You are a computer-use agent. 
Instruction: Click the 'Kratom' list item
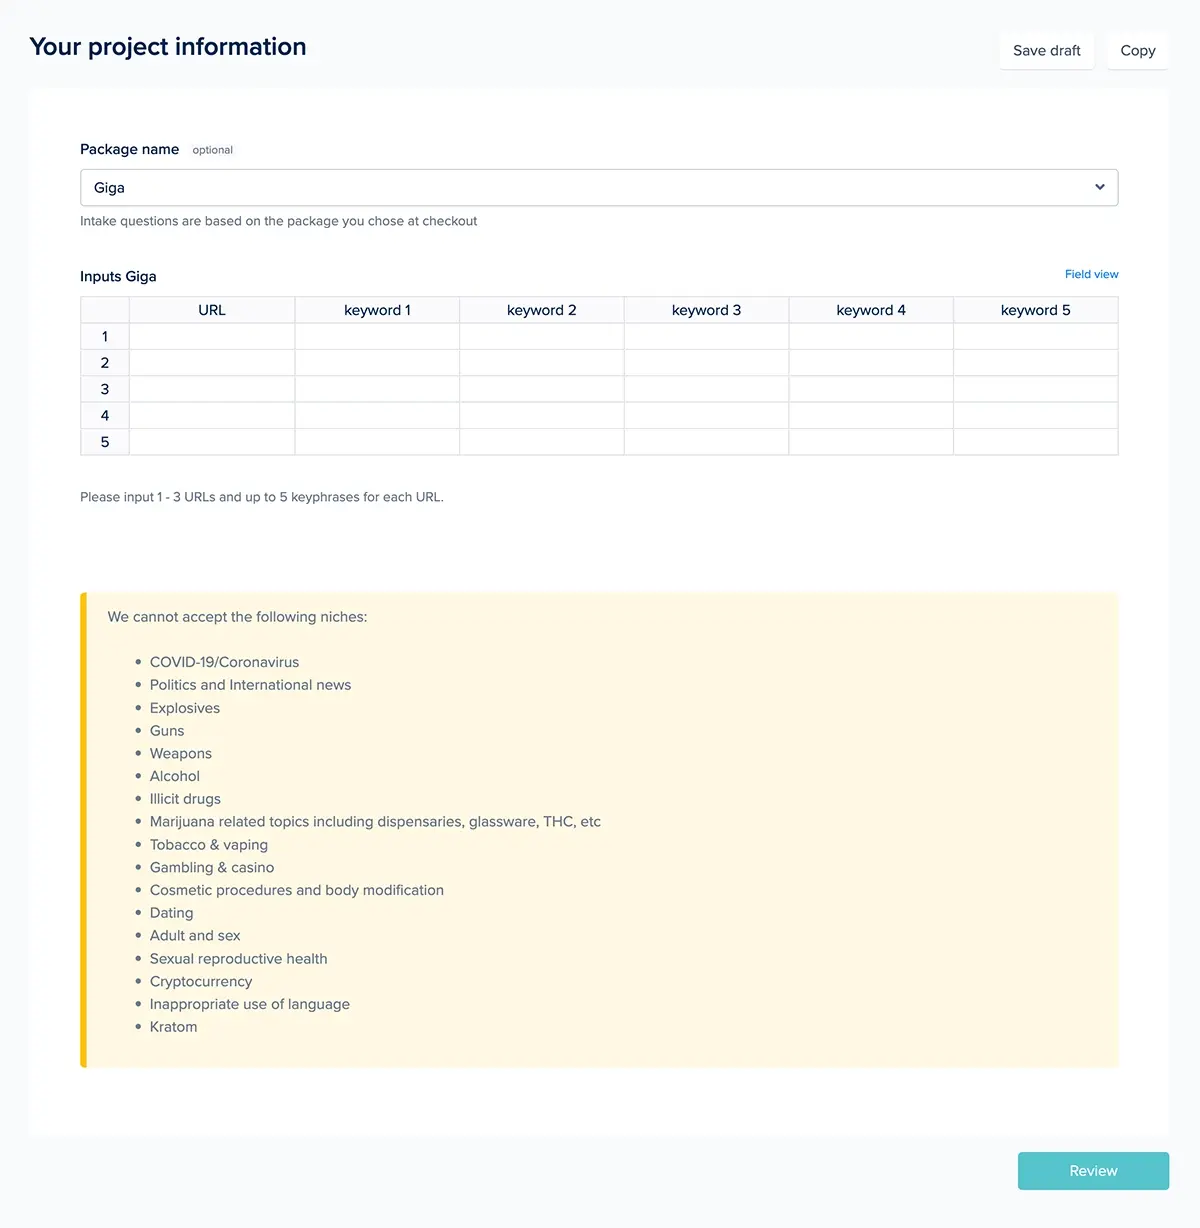[x=174, y=1027]
